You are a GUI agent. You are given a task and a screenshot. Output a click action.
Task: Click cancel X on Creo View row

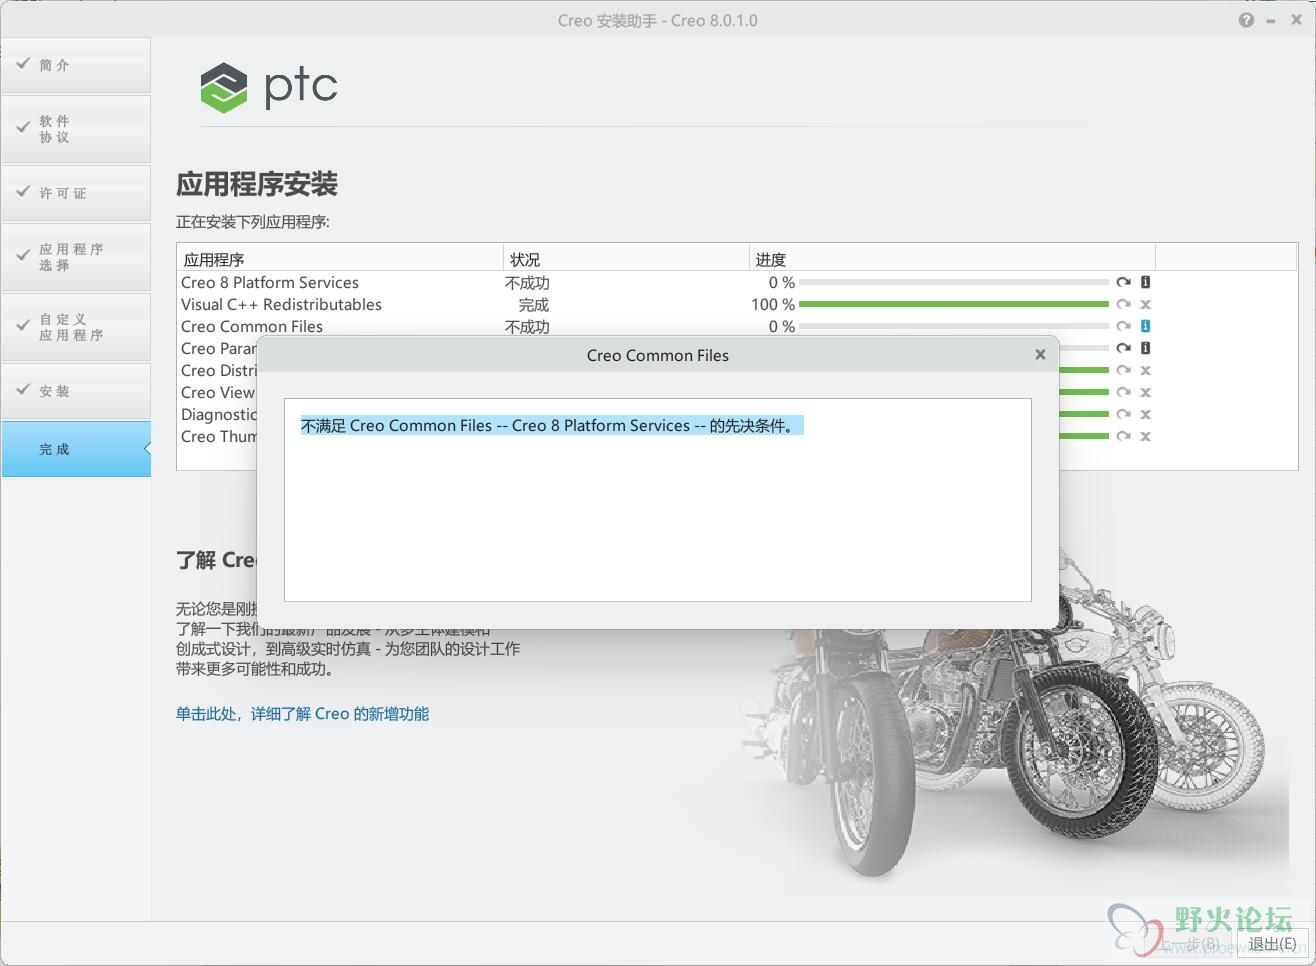pyautogui.click(x=1146, y=392)
